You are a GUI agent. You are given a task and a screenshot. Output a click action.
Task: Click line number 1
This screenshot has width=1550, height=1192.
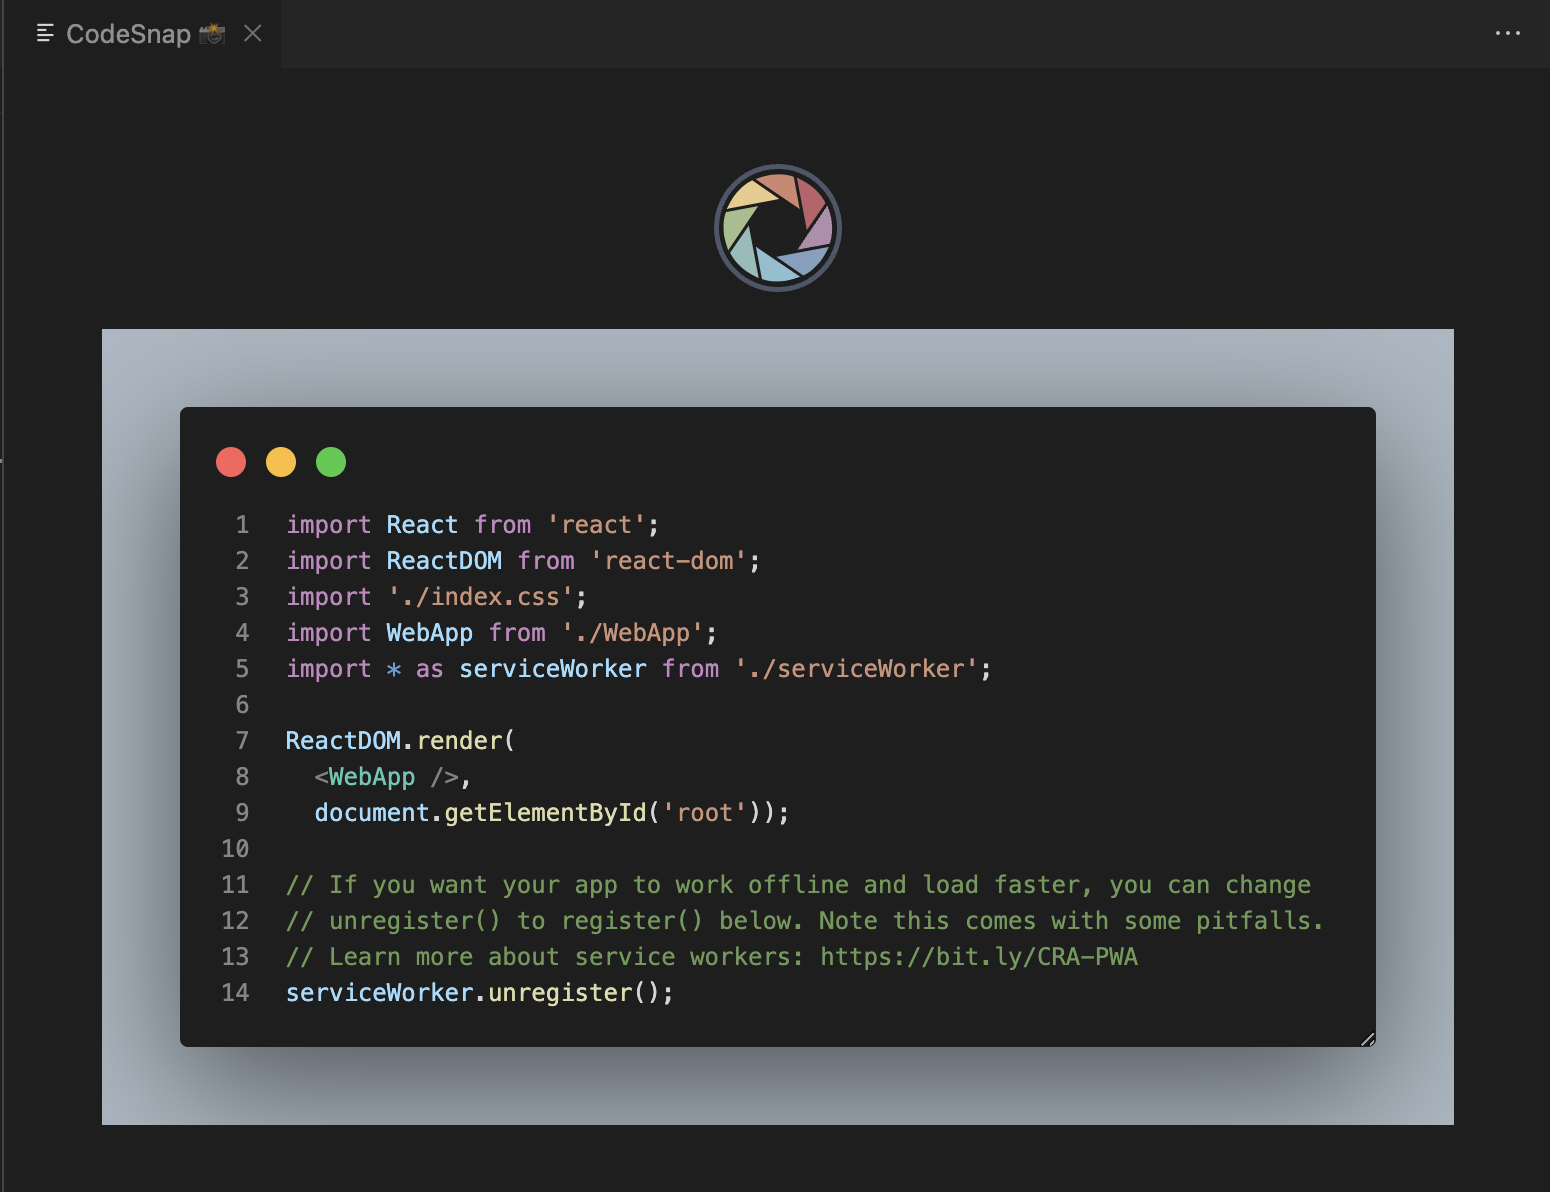[x=242, y=525]
